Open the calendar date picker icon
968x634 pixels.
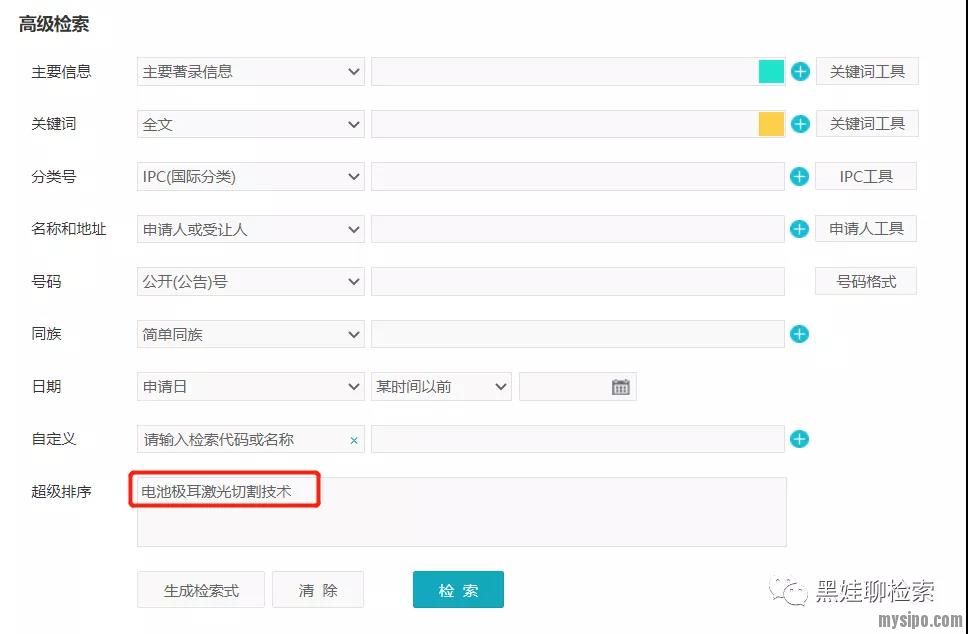(621, 387)
